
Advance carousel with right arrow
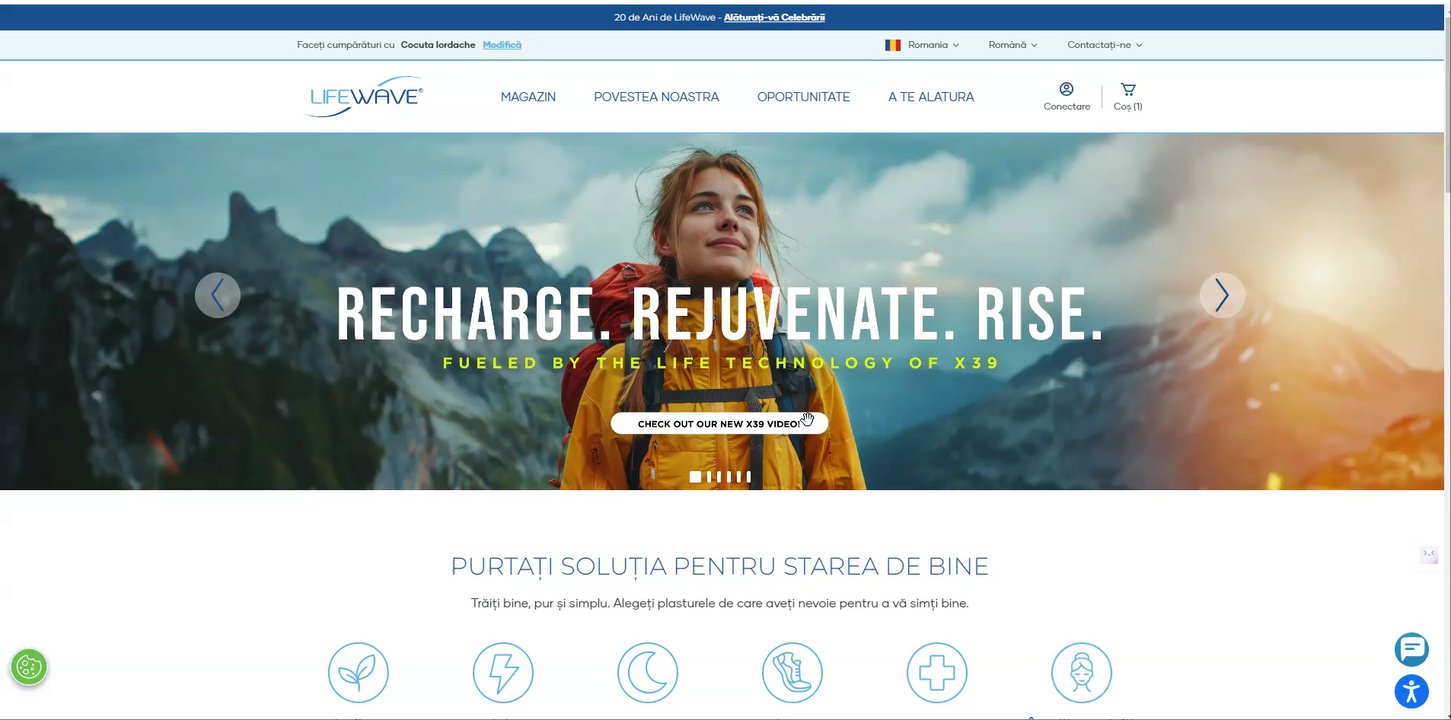pos(1222,295)
